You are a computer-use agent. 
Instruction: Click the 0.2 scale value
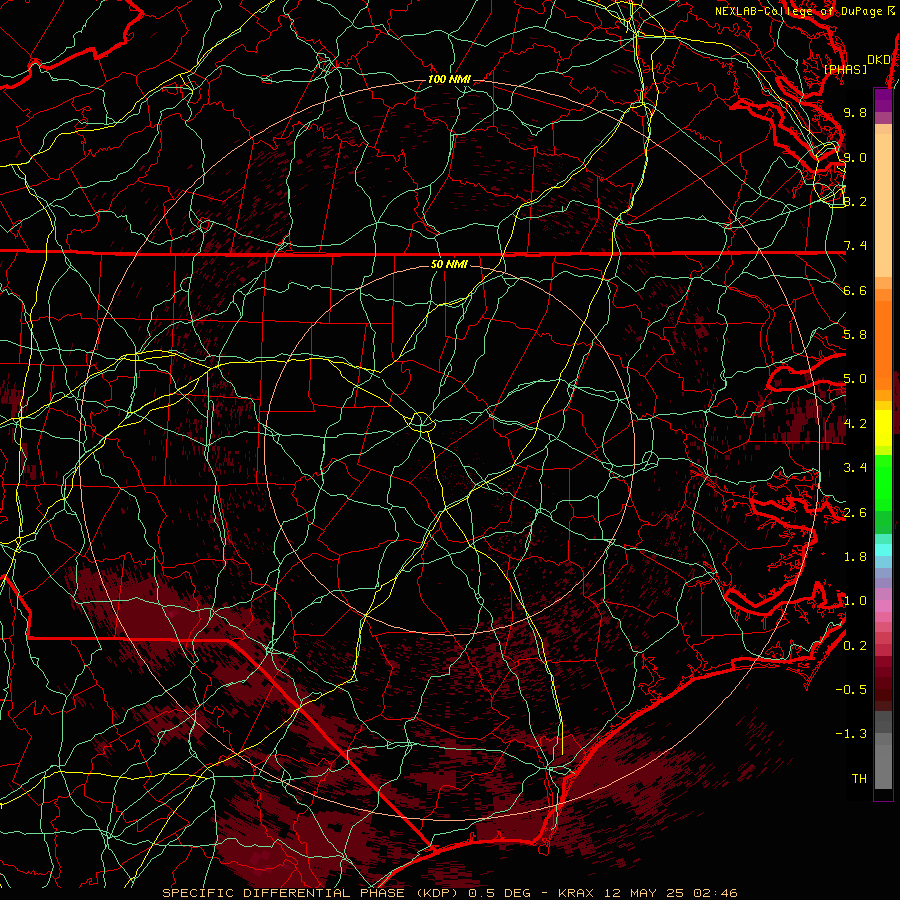tap(855, 646)
